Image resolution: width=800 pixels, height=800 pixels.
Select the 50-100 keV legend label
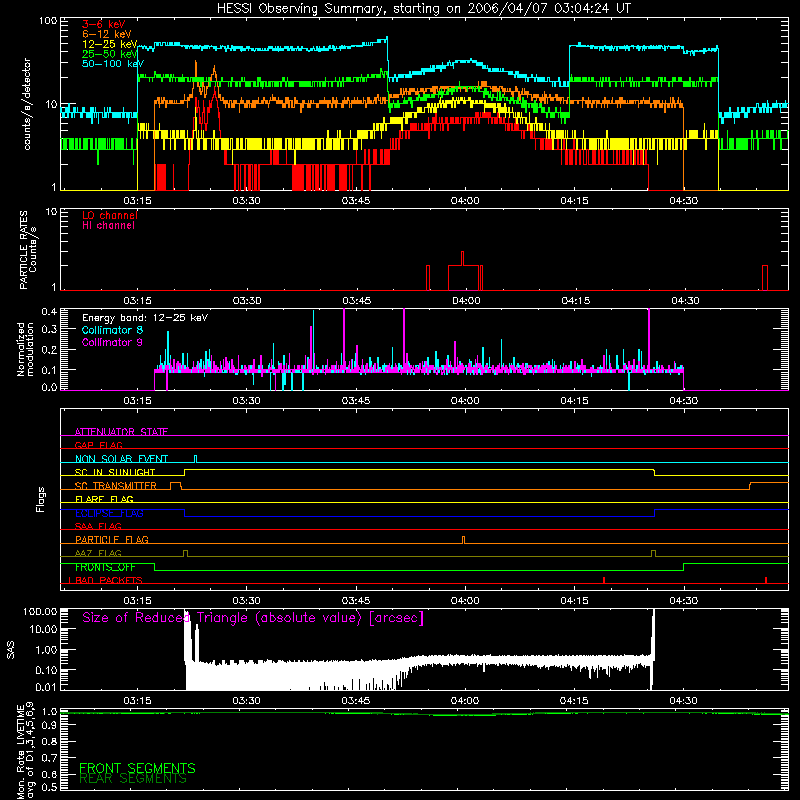click(x=112, y=64)
